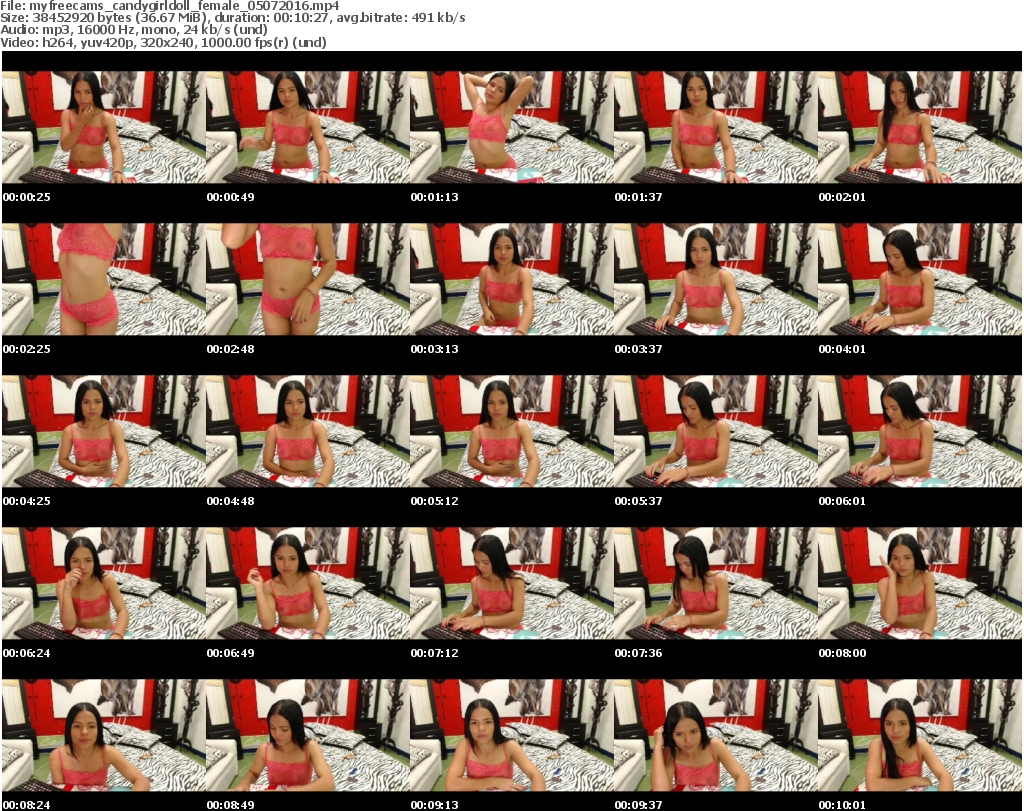
Task: Choose the thumbnail frame at 00:08:00
Action: [920, 583]
